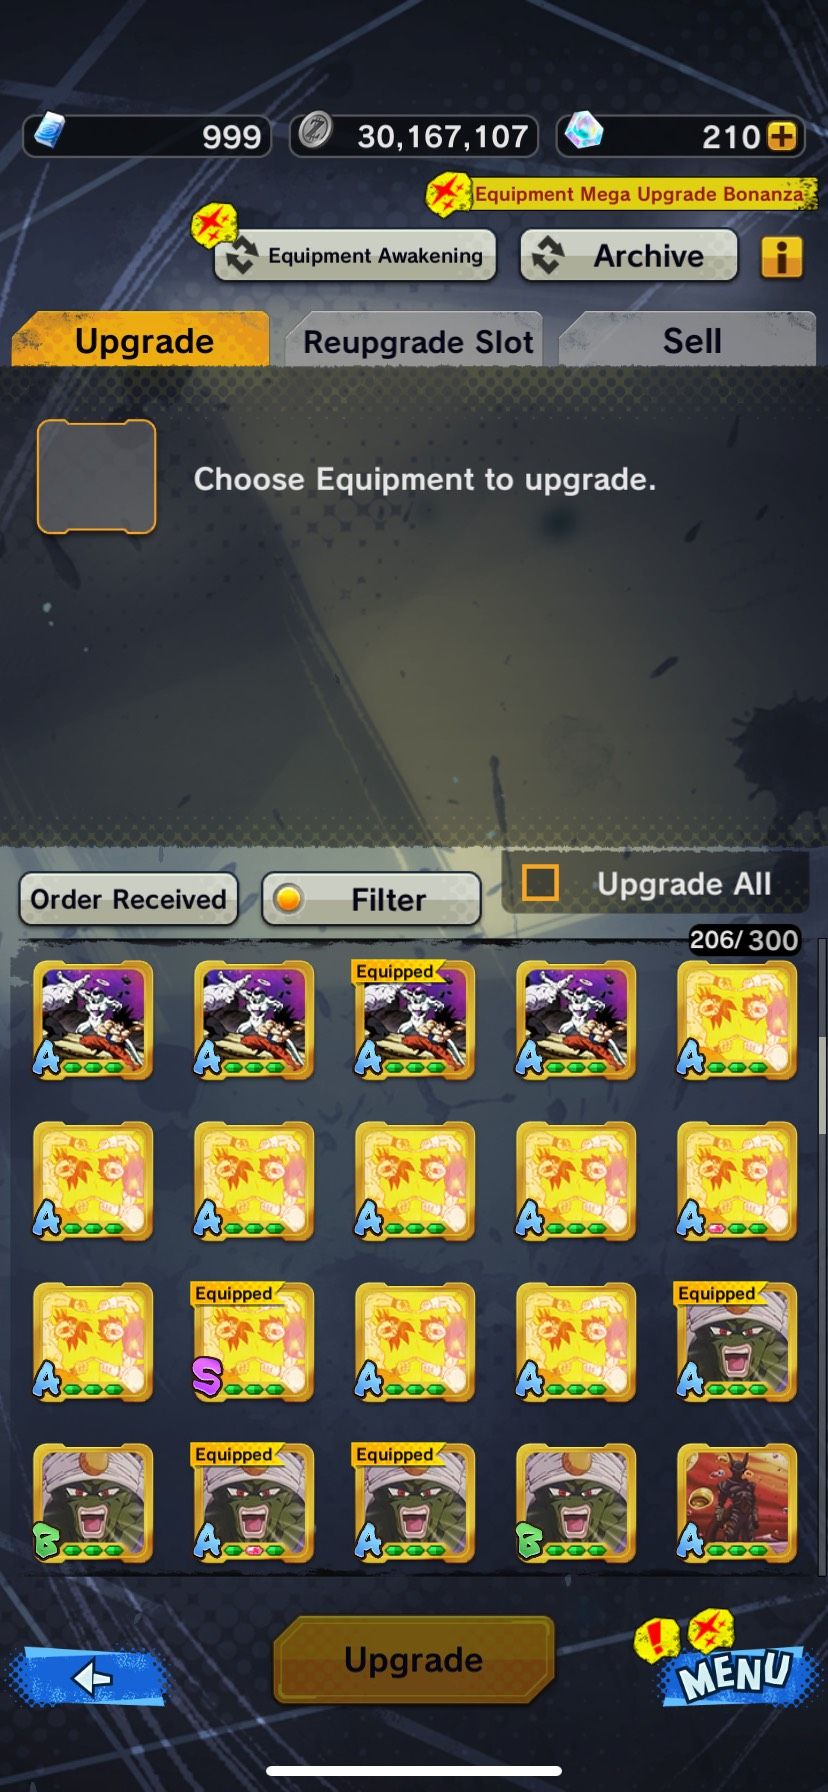Enable the Upgrade All checkbox
Image resolution: width=828 pixels, height=1792 pixels.
point(541,883)
